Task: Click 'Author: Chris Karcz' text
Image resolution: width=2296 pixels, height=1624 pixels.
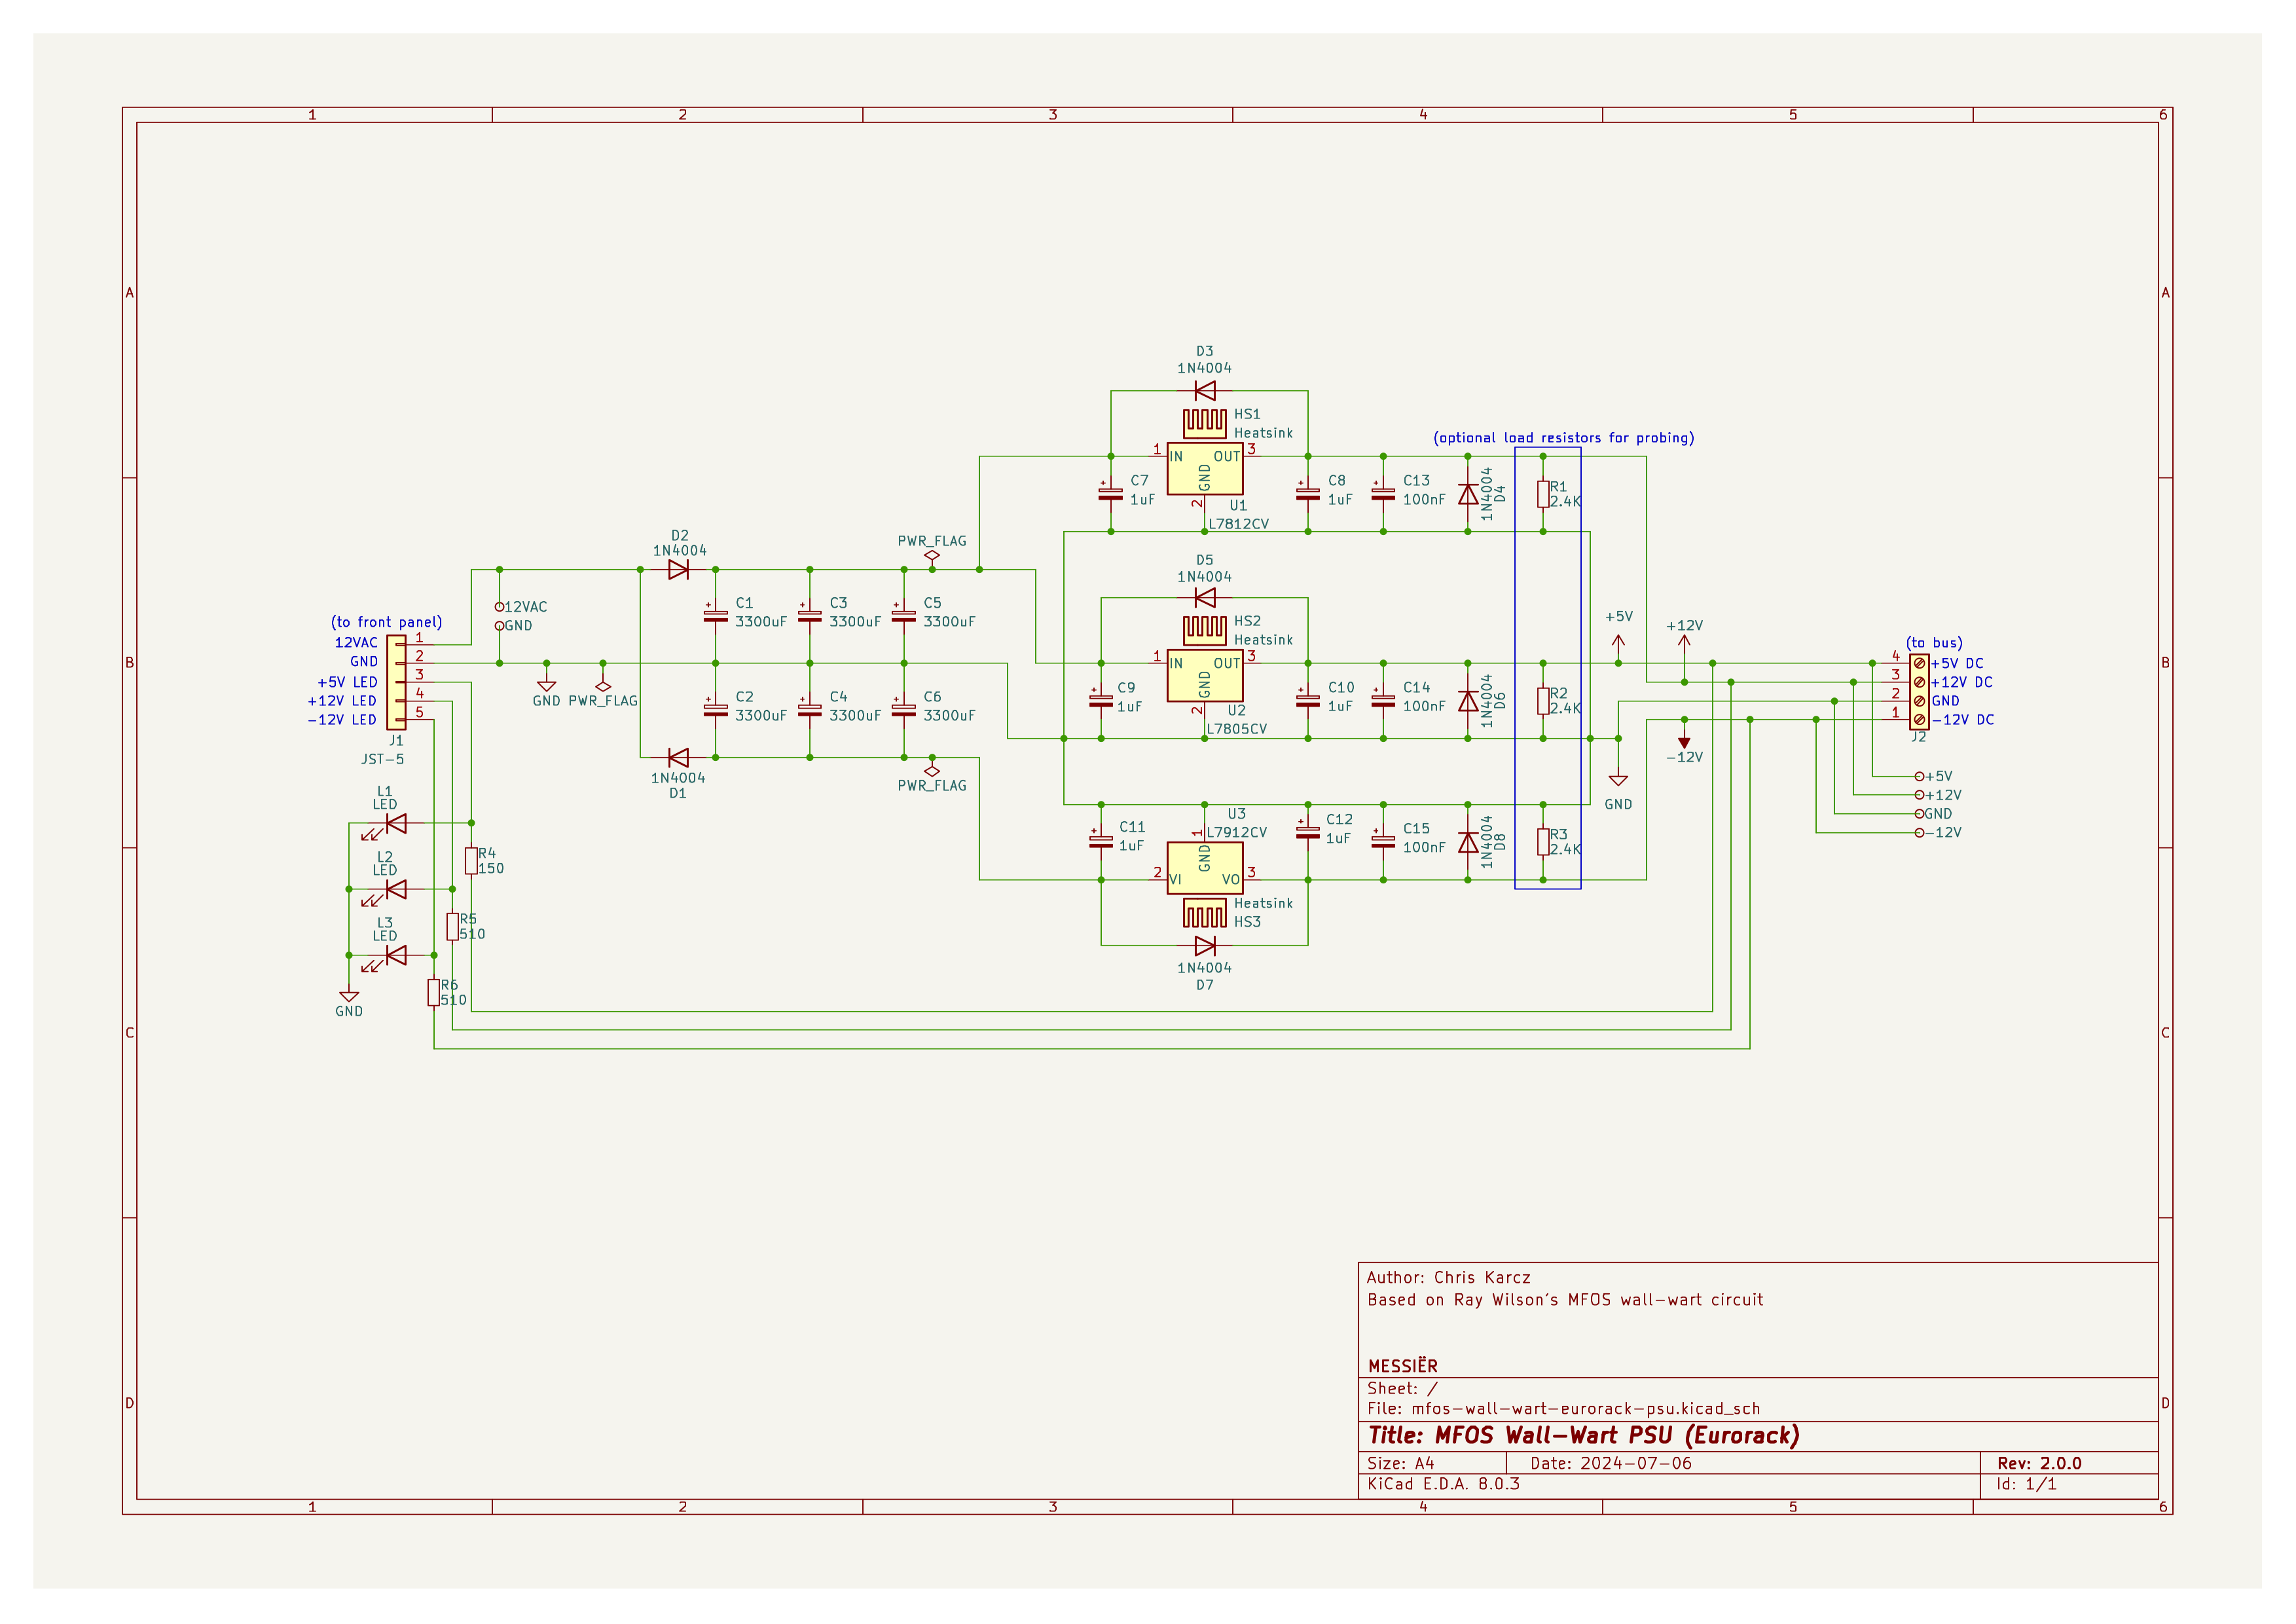Action: pyautogui.click(x=1448, y=1278)
